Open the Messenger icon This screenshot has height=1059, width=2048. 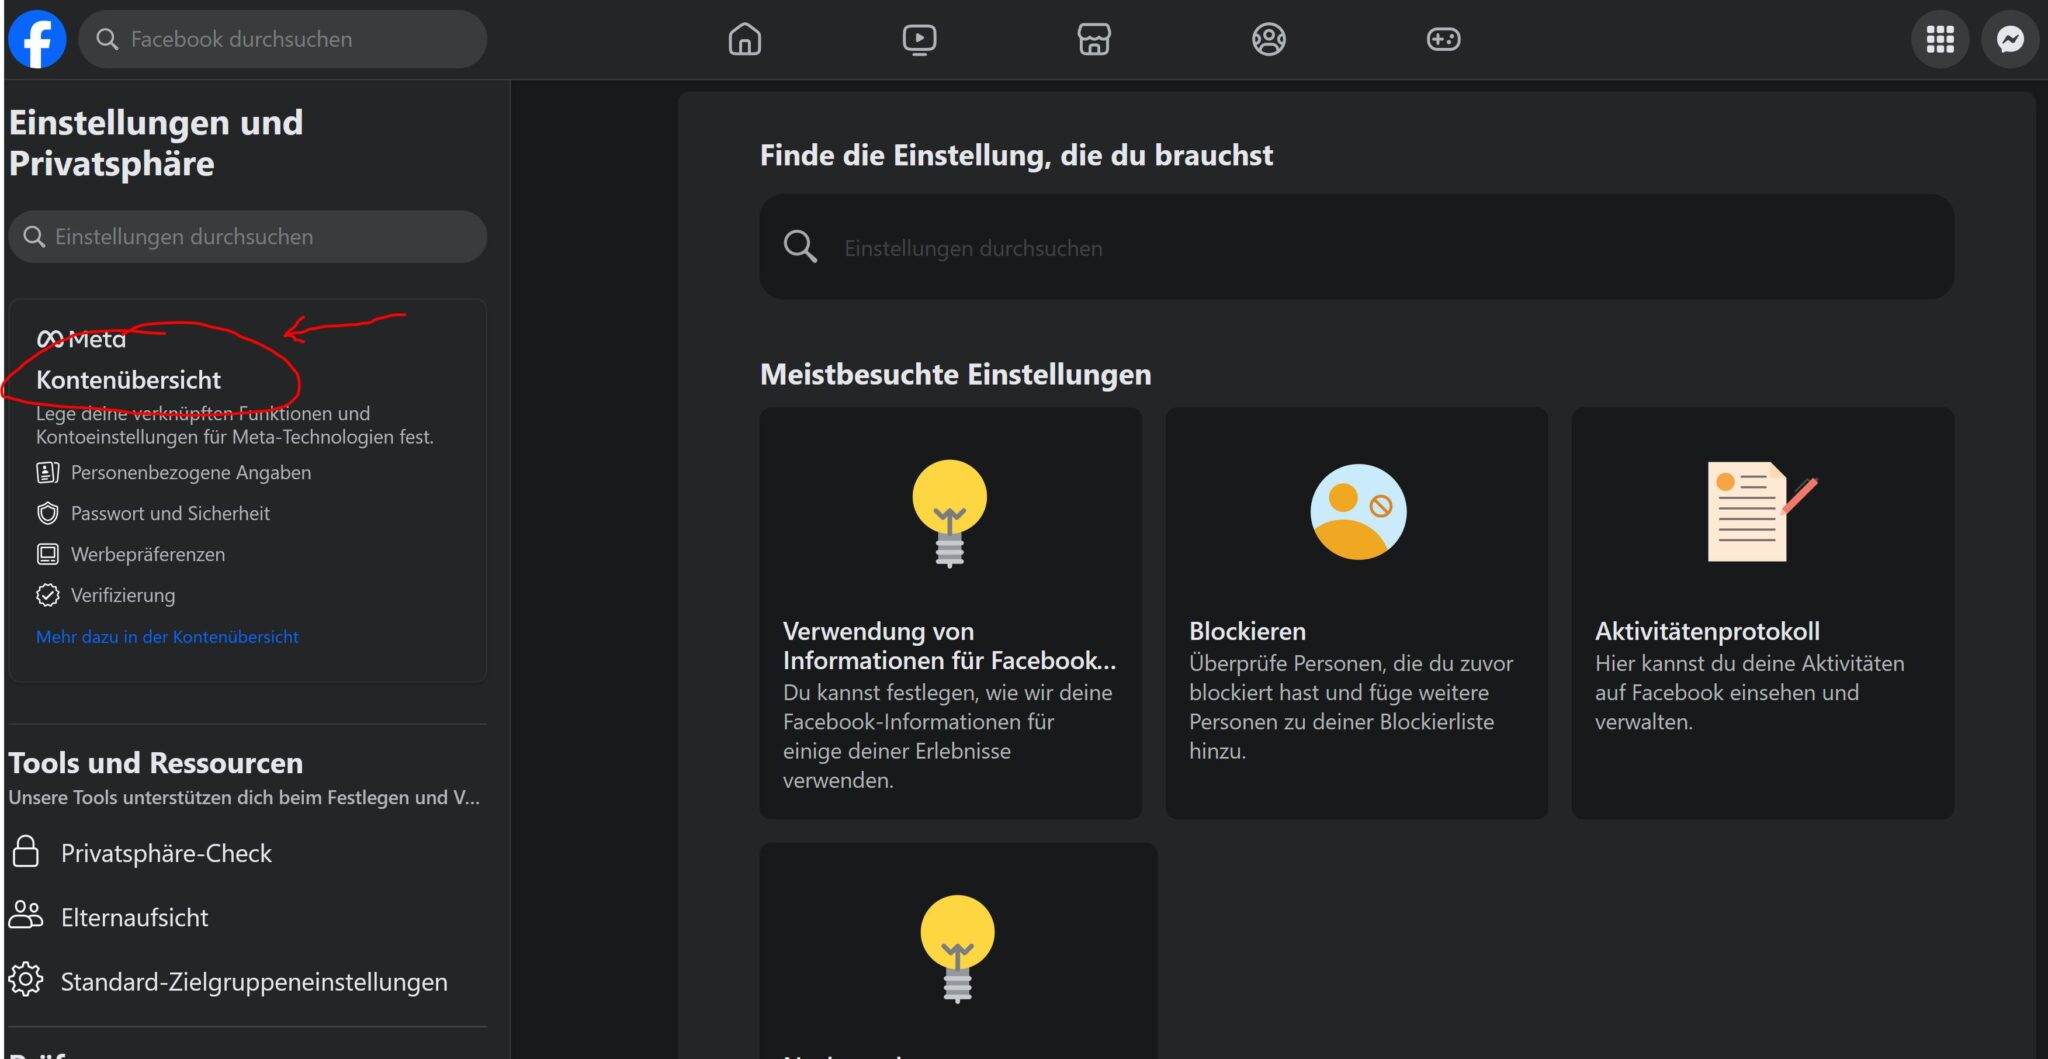click(2010, 39)
